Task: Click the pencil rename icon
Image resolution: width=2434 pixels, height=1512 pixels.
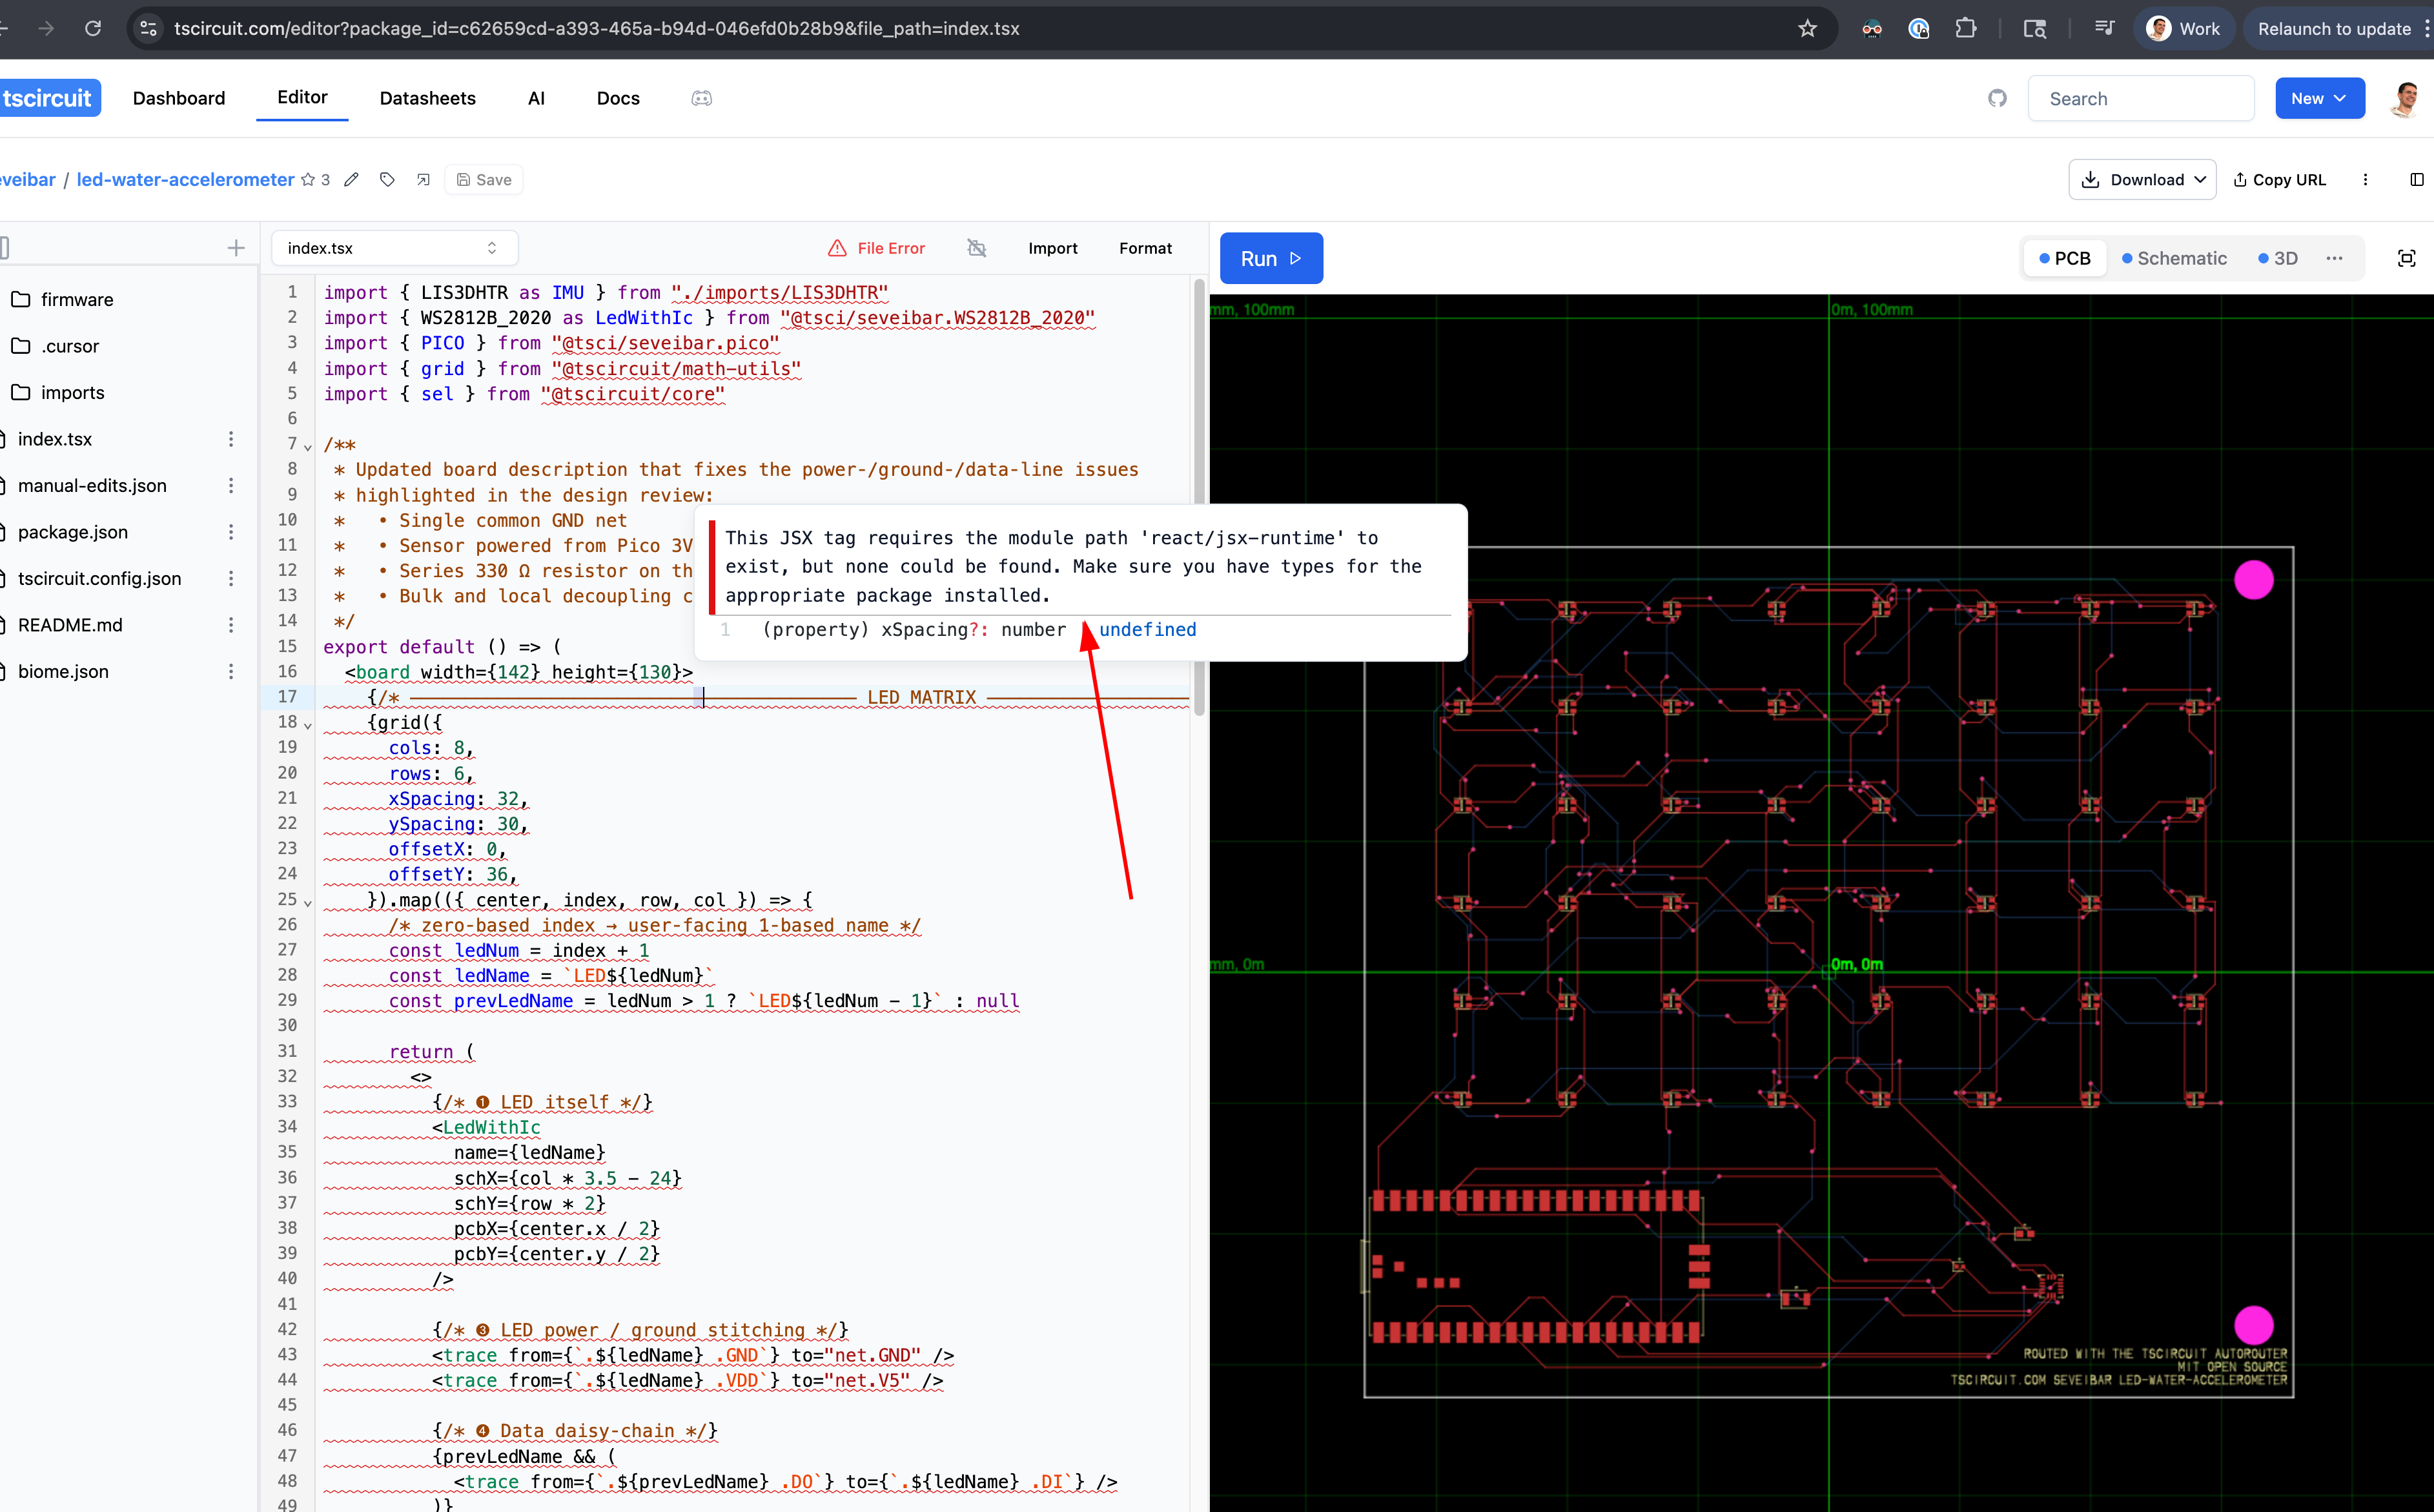Action: click(351, 180)
